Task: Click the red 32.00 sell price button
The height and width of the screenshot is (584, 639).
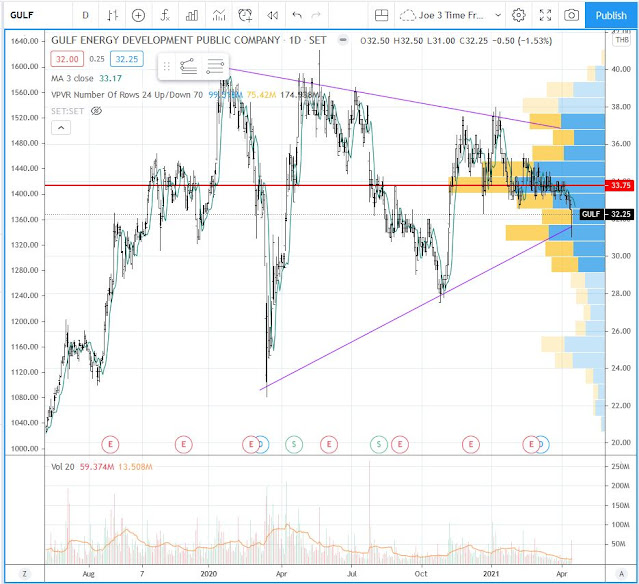Action: 67,59
